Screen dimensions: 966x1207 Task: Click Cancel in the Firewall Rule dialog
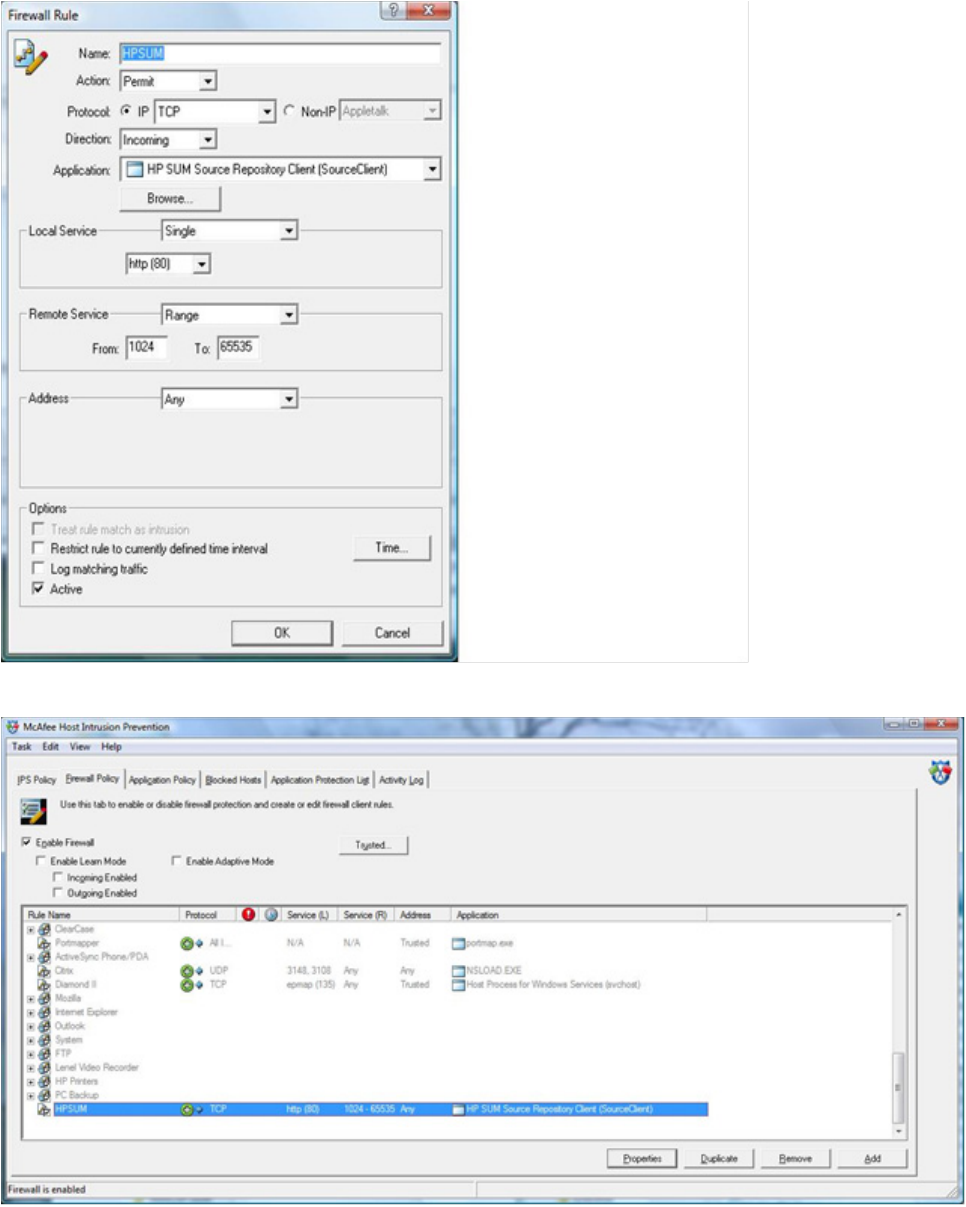point(392,633)
